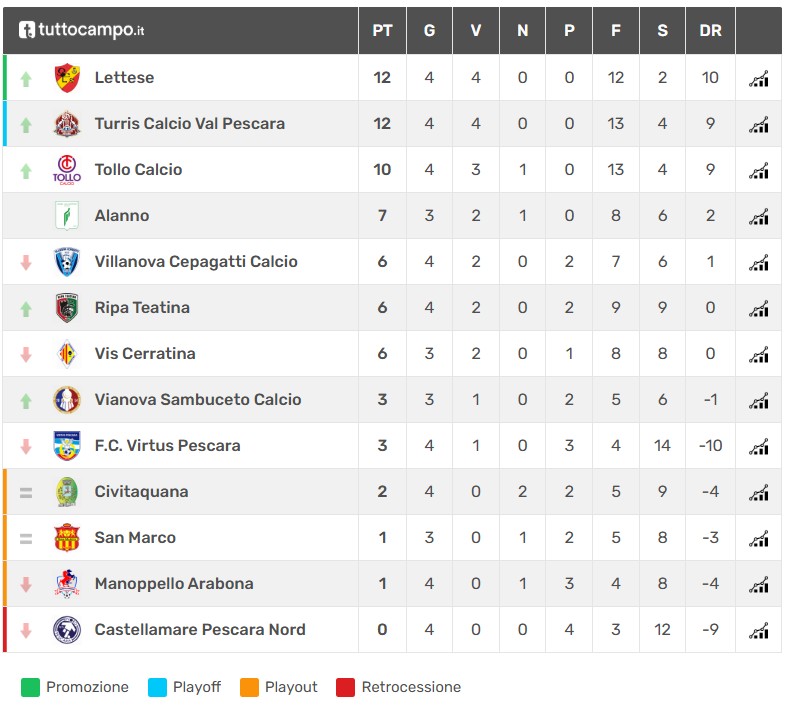Image resolution: width=788 pixels, height=705 pixels.
Task: Open the stats chart icon for Lettese
Action: [759, 78]
